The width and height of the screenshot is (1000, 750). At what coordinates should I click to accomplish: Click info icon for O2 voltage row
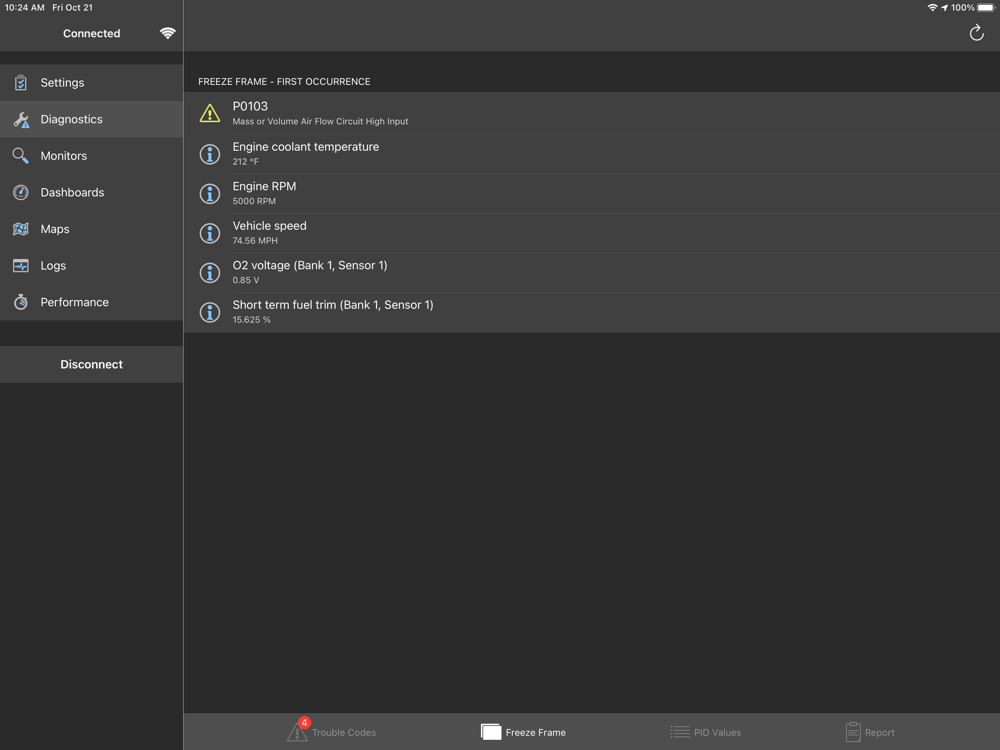tap(210, 272)
